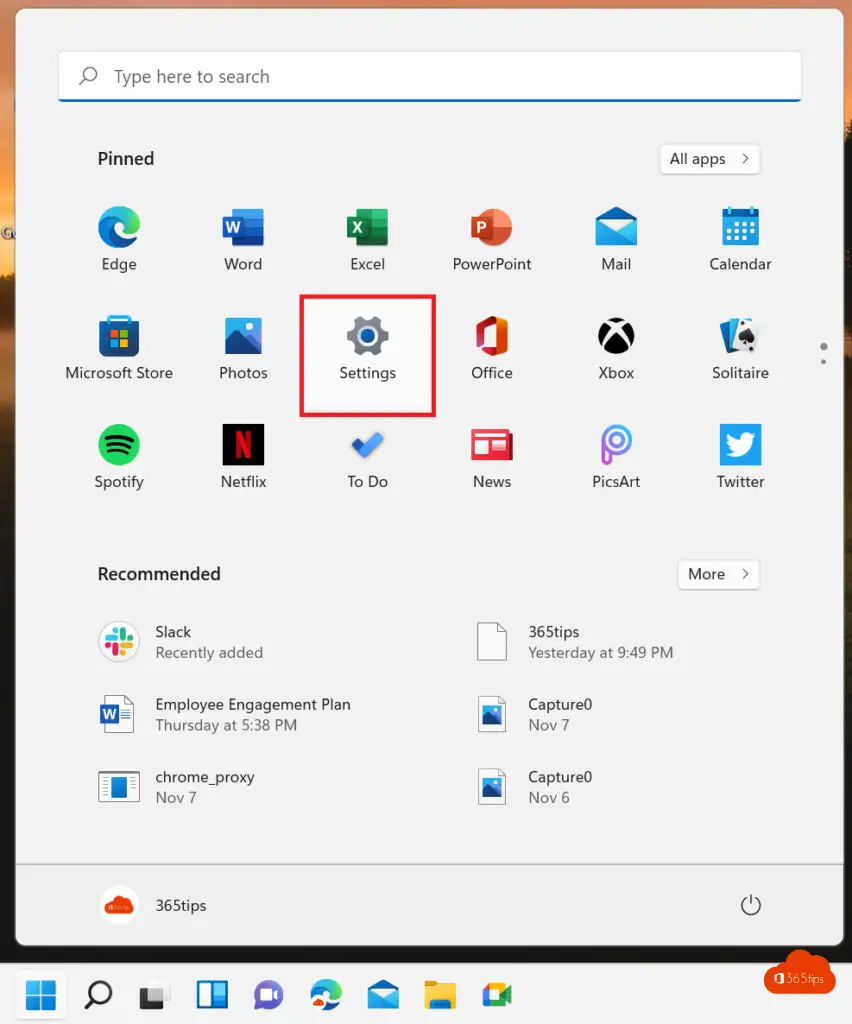852x1024 pixels.
Task: Launch Netflix from the Start menu
Action: click(243, 457)
